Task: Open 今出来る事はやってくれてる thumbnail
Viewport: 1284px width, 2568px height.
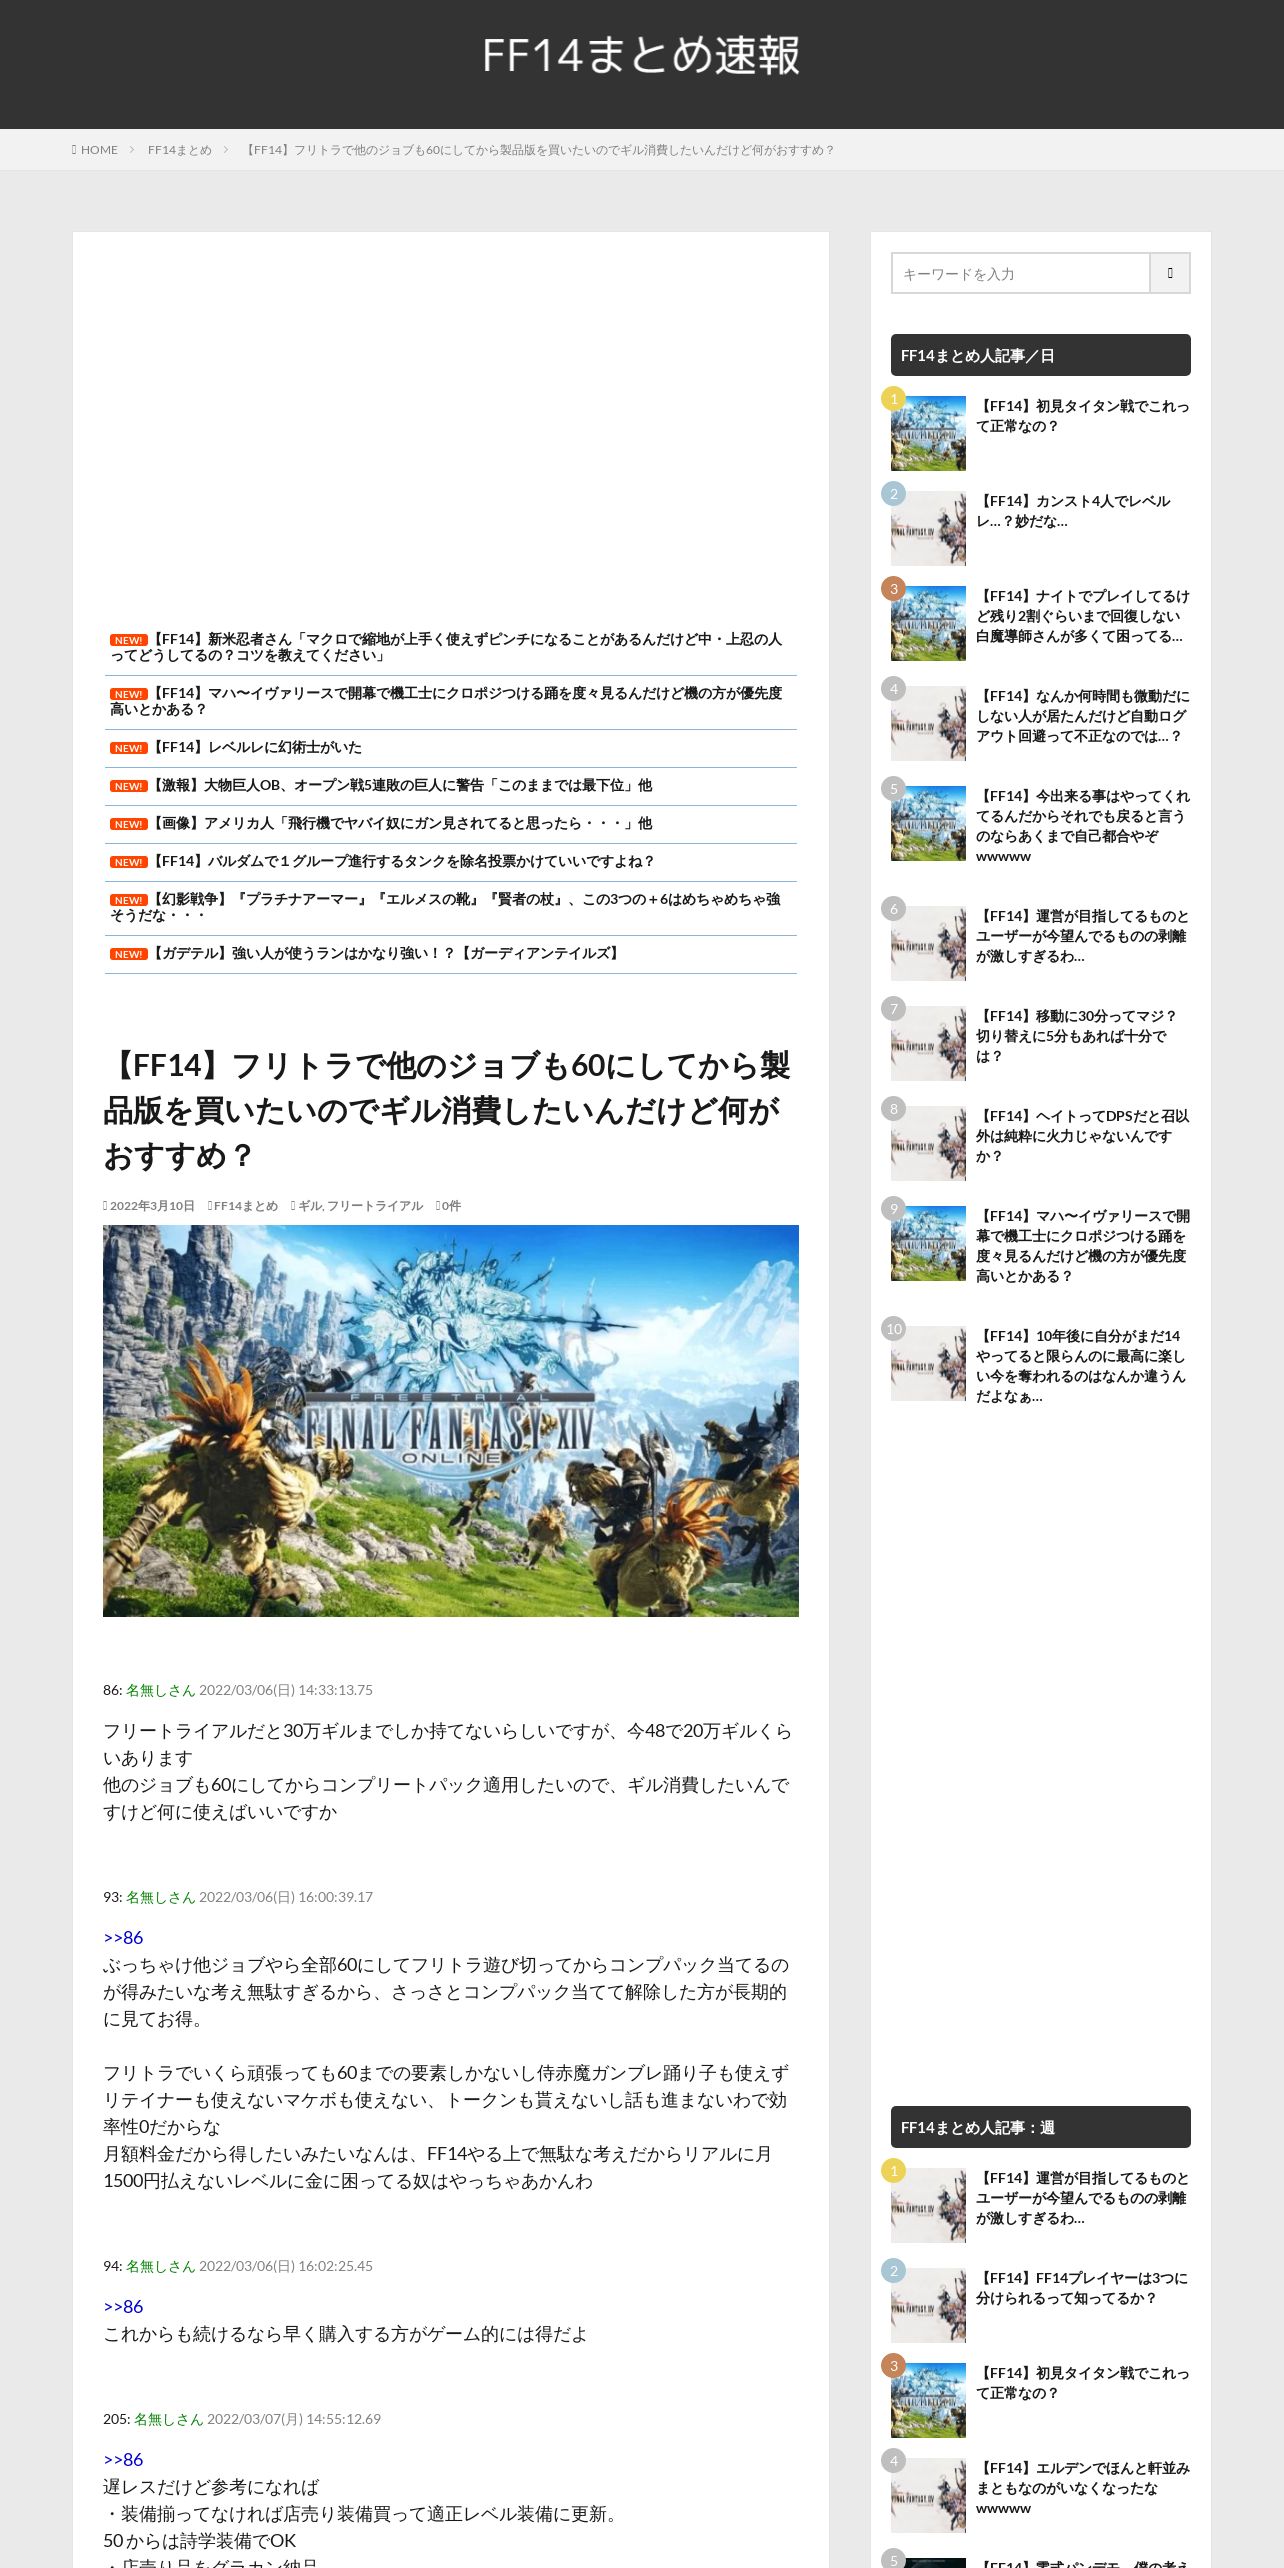Action: point(928,823)
